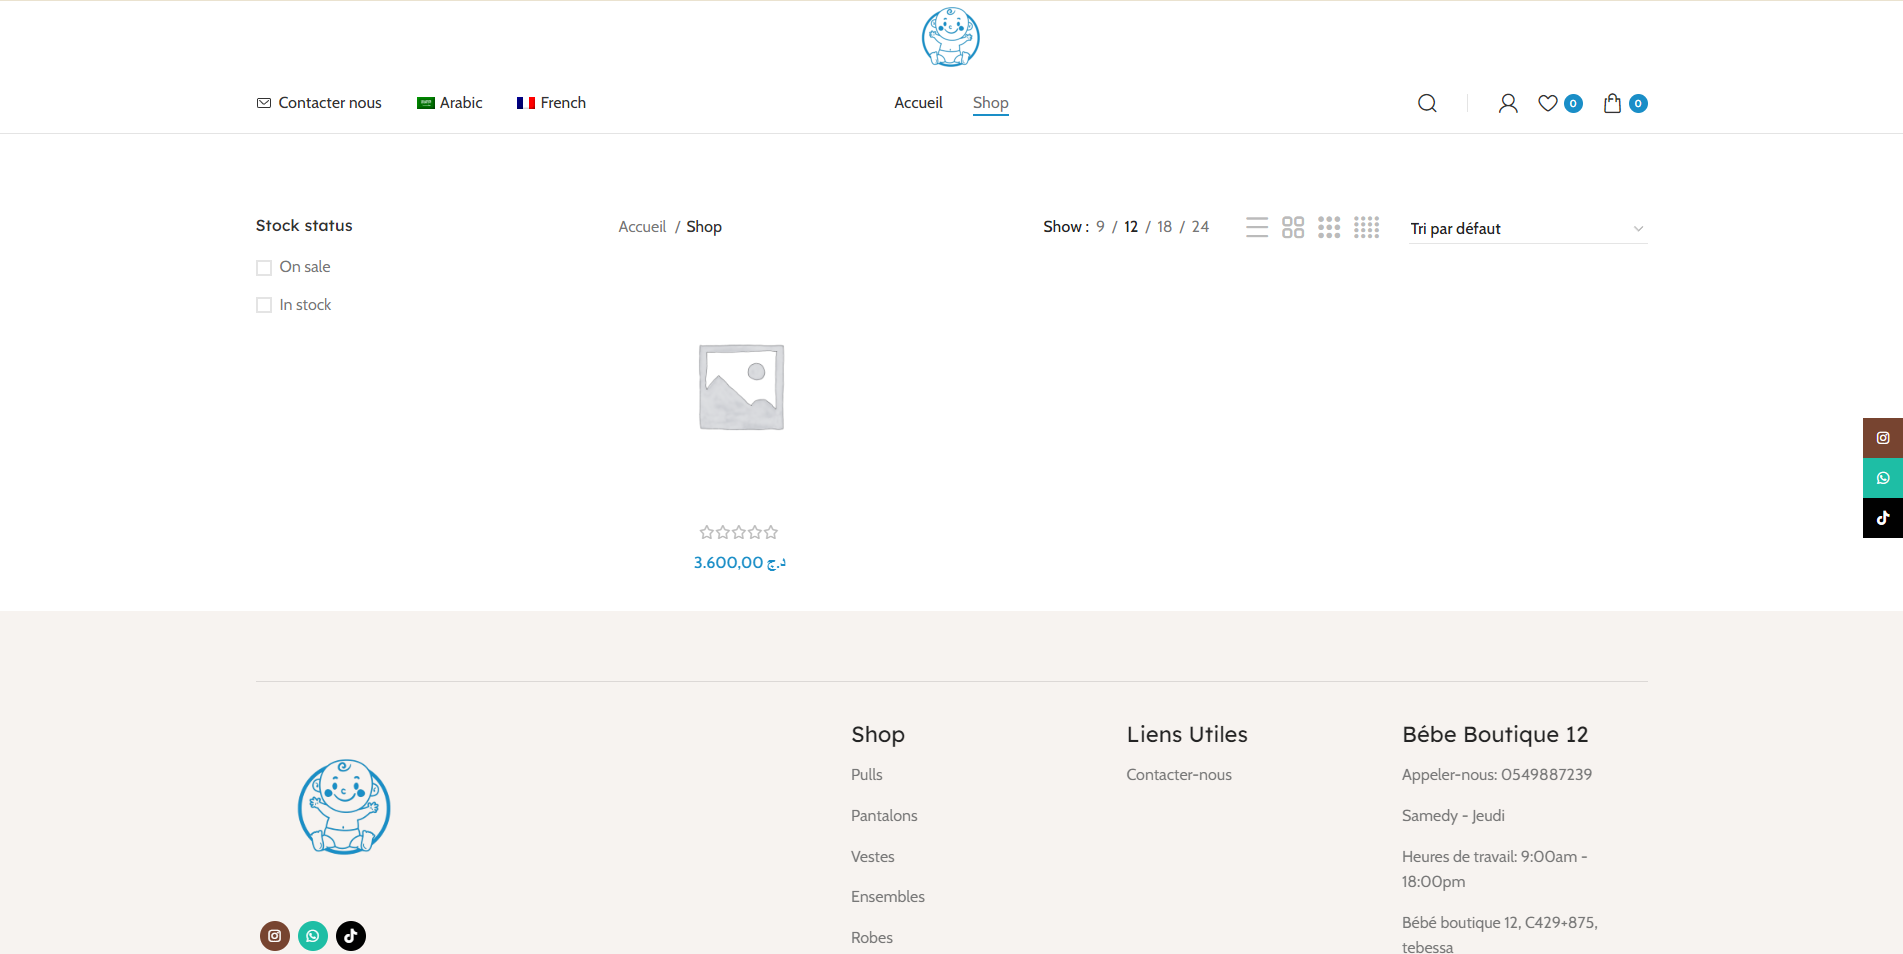
Task: Click the Contacter nous header link
Action: click(x=320, y=103)
